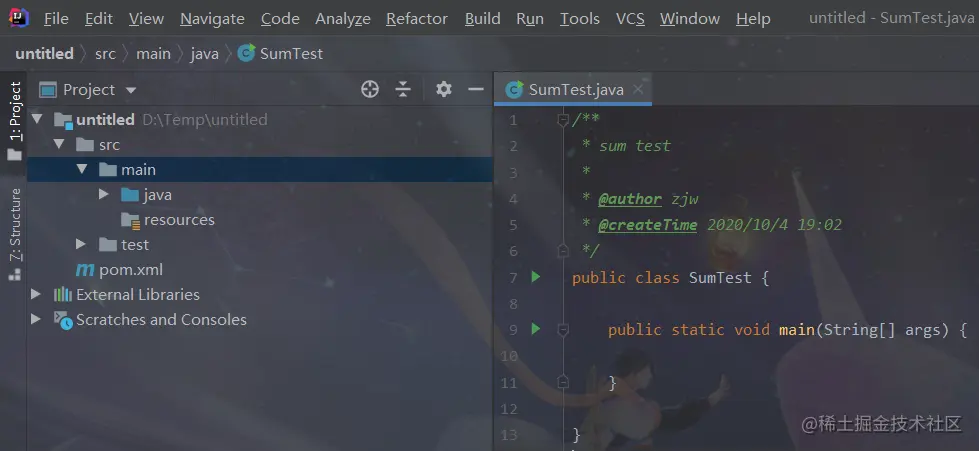The height and width of the screenshot is (451, 979).
Task: Collapse the src folder node
Action: click(x=59, y=144)
